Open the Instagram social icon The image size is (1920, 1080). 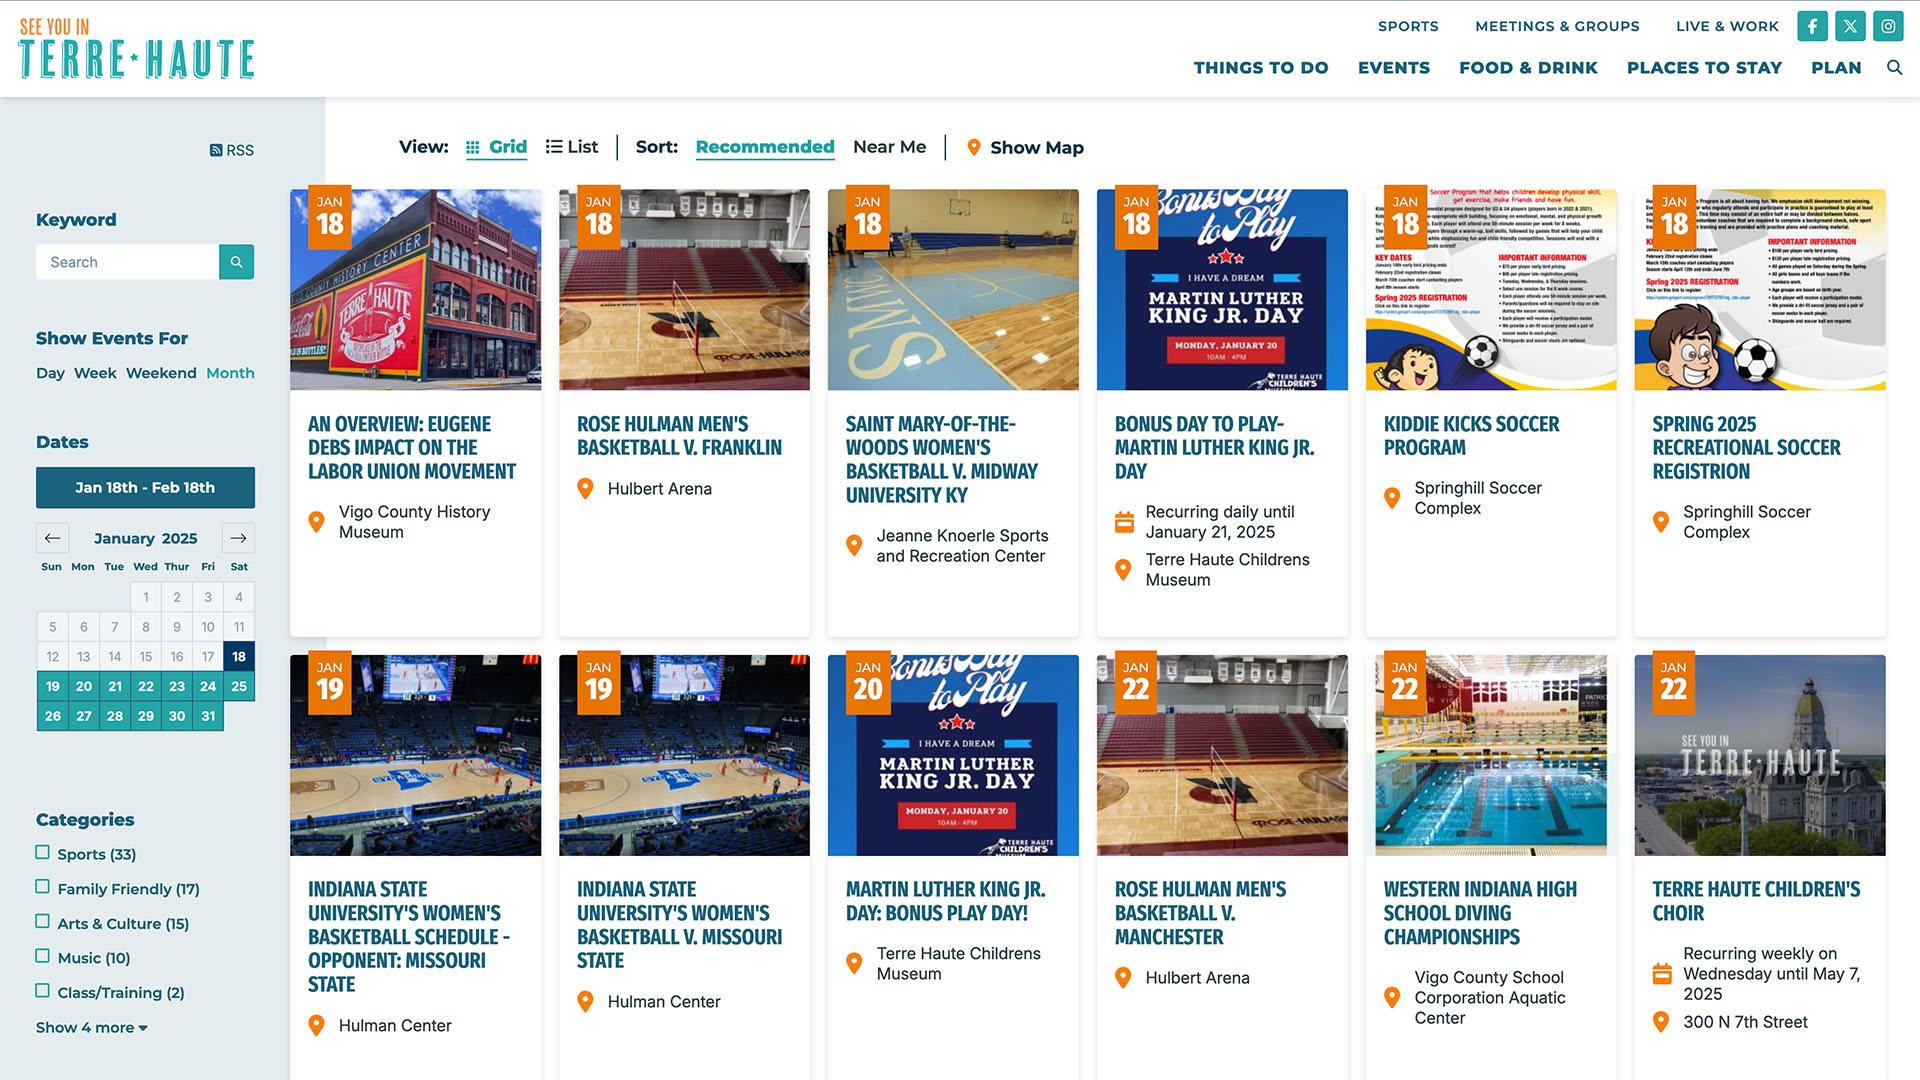pyautogui.click(x=1888, y=27)
